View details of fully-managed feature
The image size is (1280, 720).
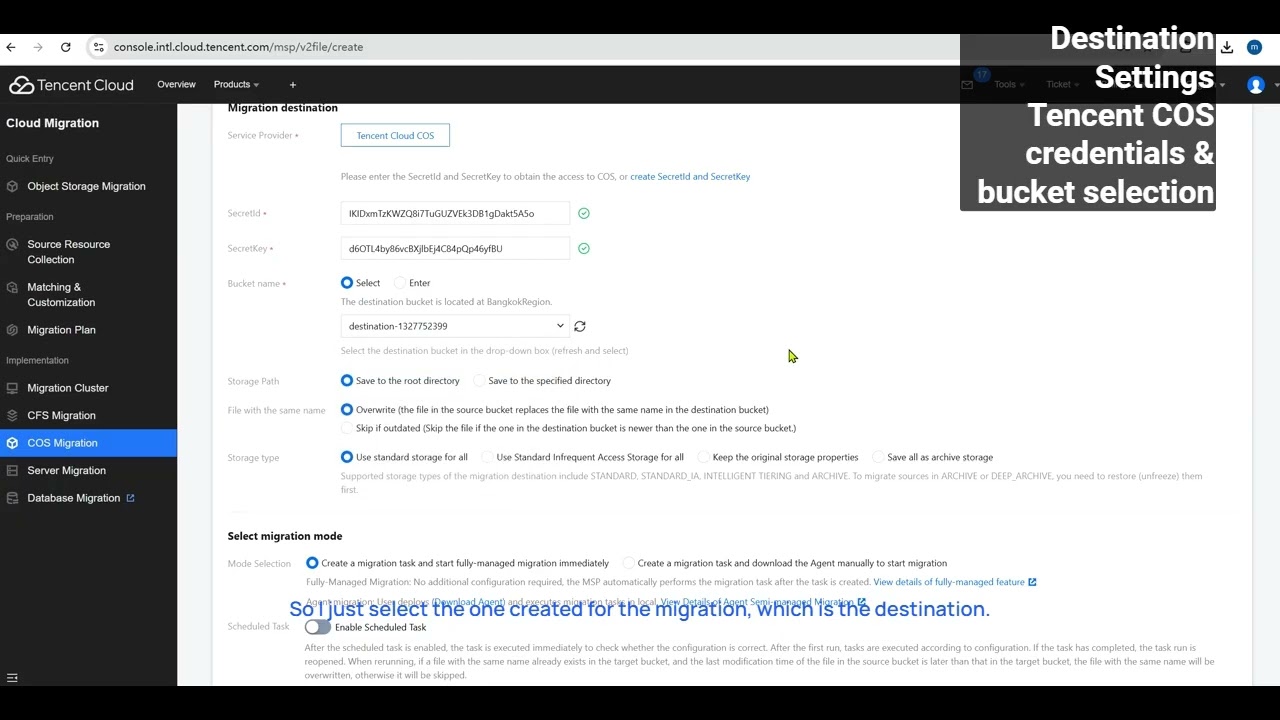click(949, 582)
